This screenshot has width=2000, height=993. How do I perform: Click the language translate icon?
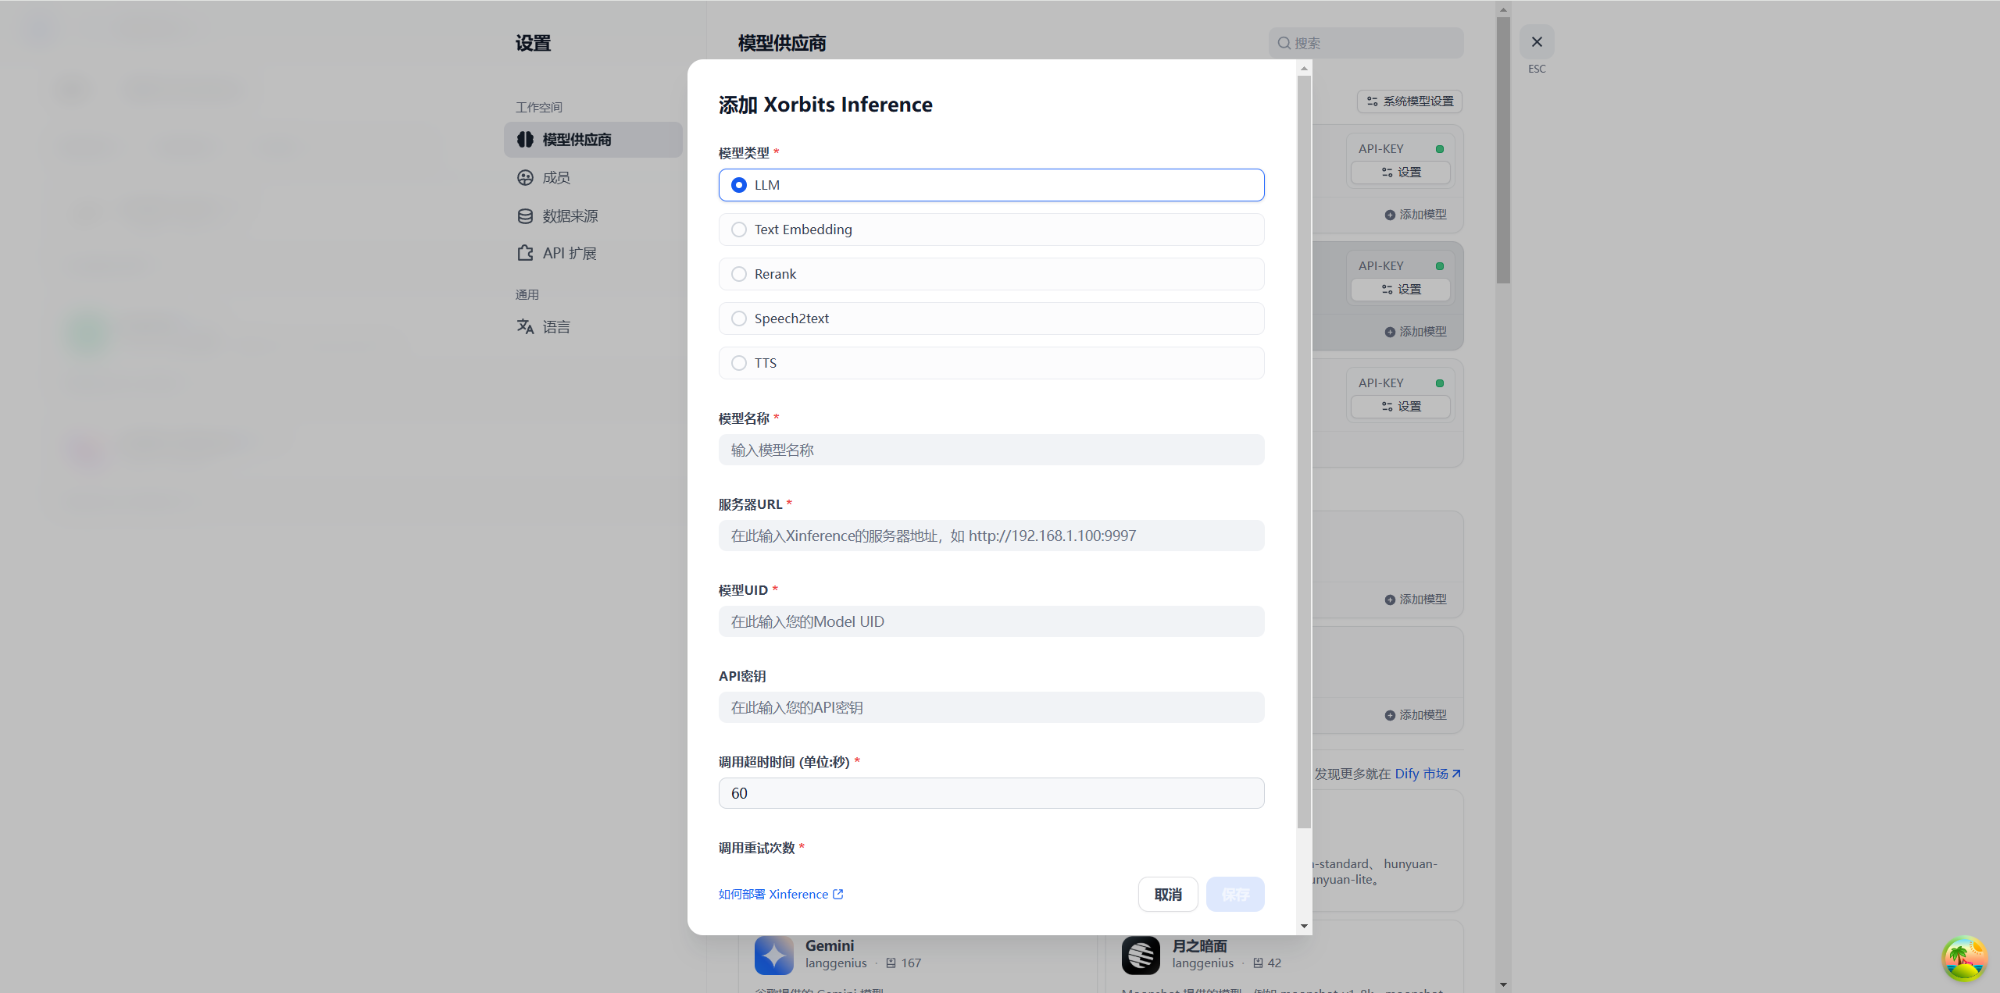[x=525, y=327]
